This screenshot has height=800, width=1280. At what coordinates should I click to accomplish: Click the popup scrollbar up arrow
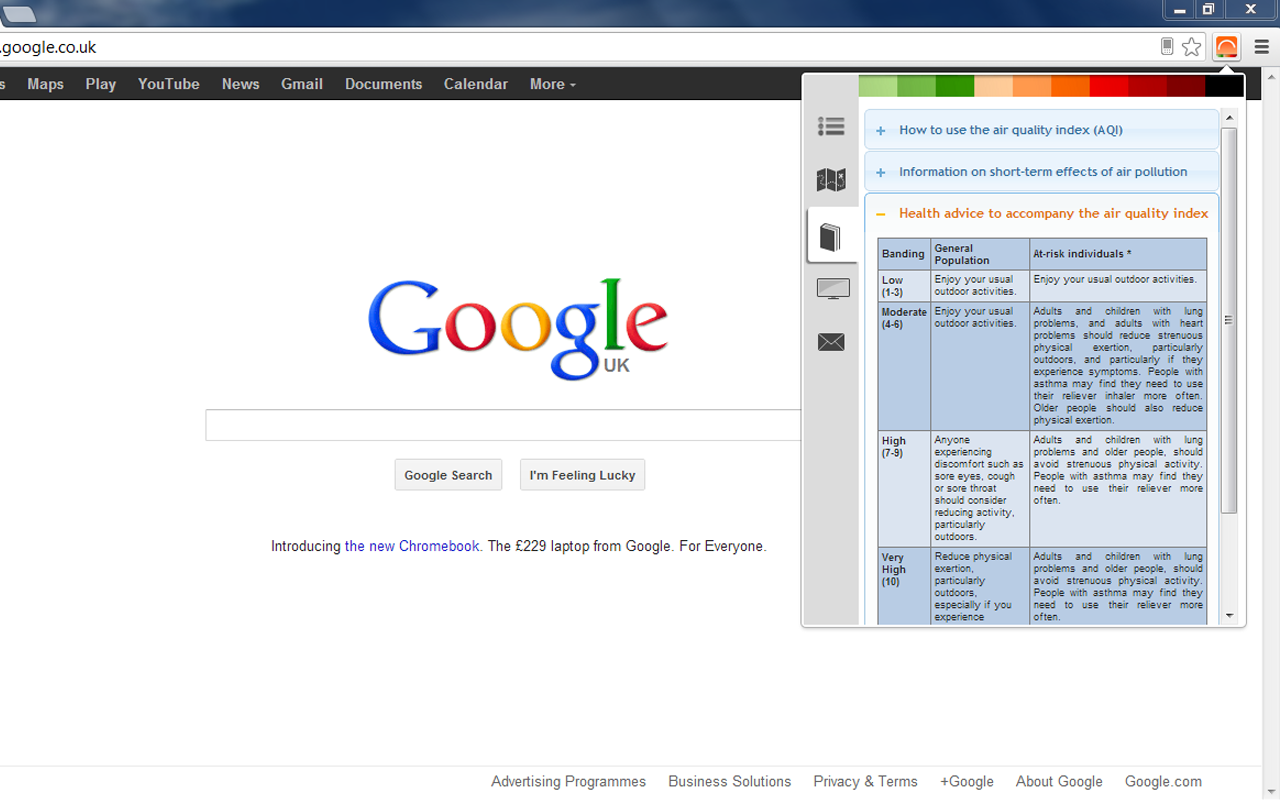pyautogui.click(x=1229, y=118)
